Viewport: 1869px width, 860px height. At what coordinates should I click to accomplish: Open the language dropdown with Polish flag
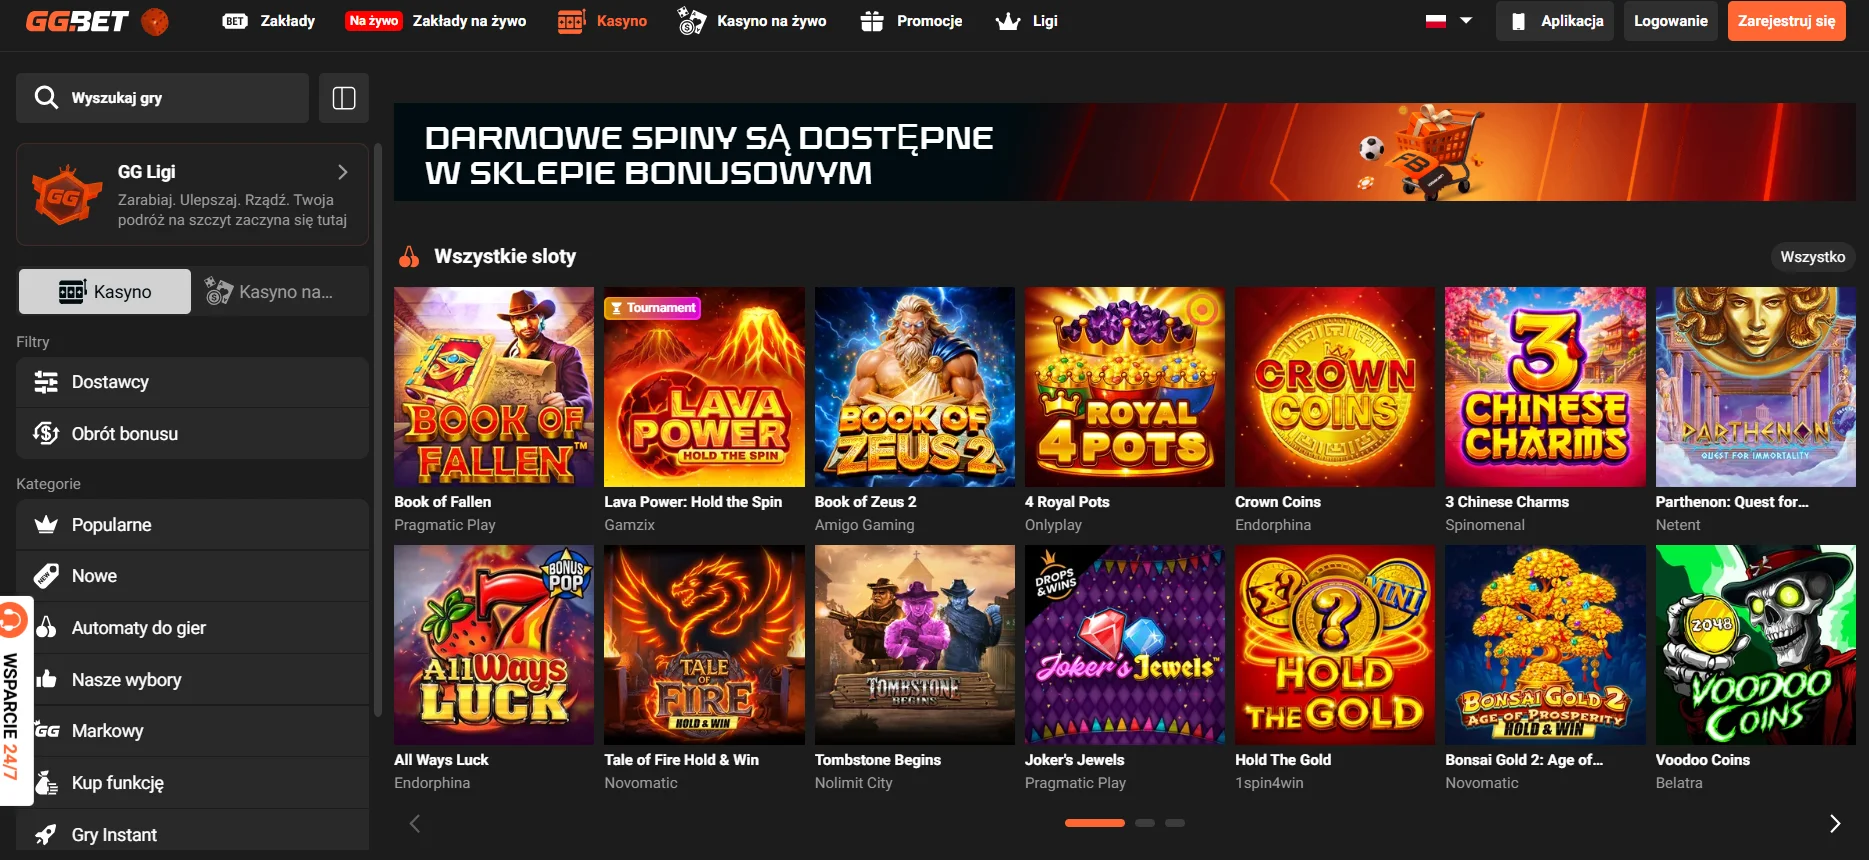tap(1448, 21)
